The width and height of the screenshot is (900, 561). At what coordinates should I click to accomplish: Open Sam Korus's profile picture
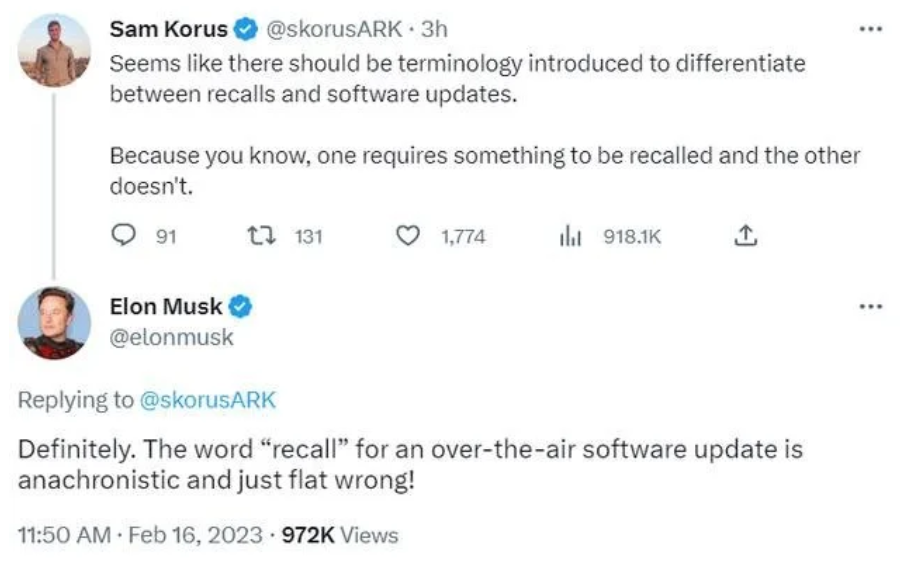[55, 48]
